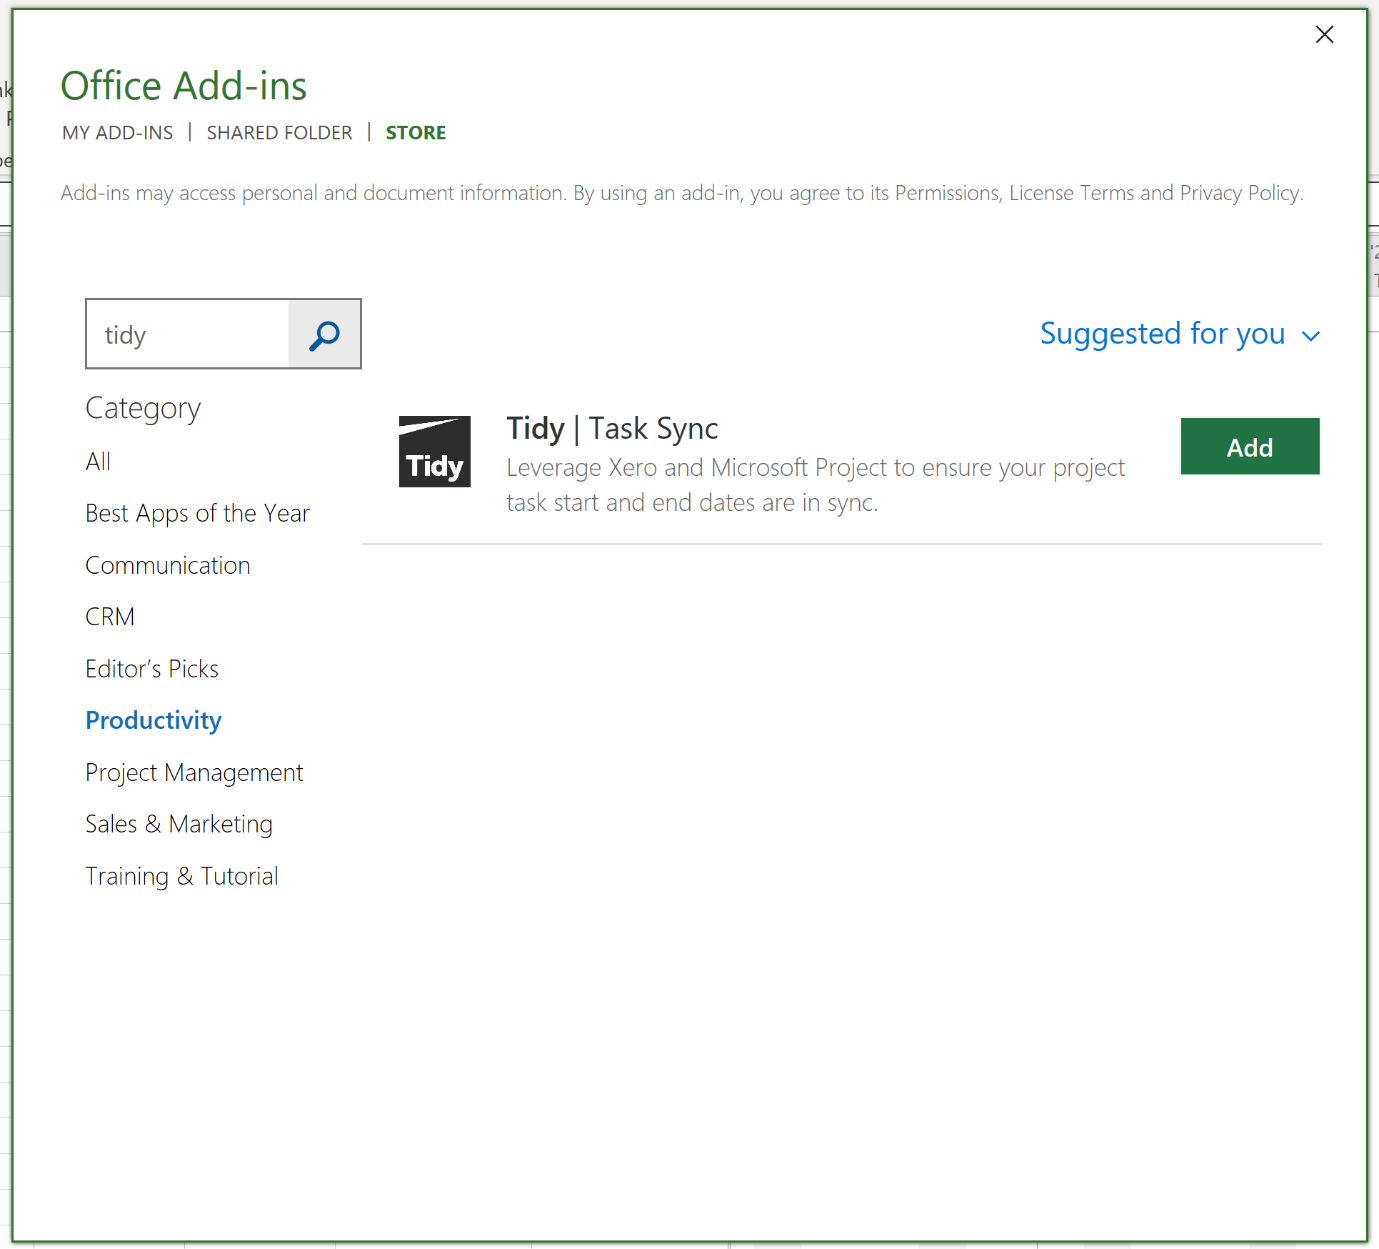Image resolution: width=1379 pixels, height=1249 pixels.
Task: Open the Tidy add-in logo thumbnail
Action: pos(435,452)
